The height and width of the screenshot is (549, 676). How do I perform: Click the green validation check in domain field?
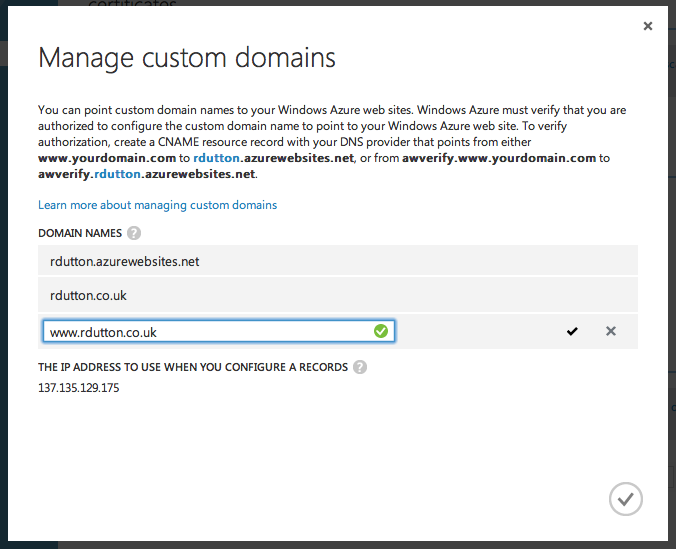pyautogui.click(x=381, y=331)
